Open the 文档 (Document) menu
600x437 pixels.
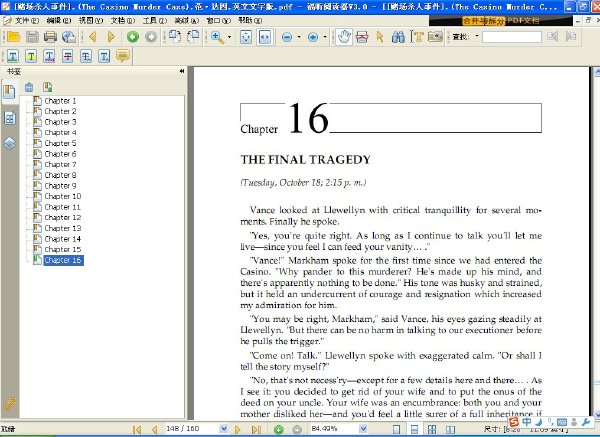(x=123, y=21)
